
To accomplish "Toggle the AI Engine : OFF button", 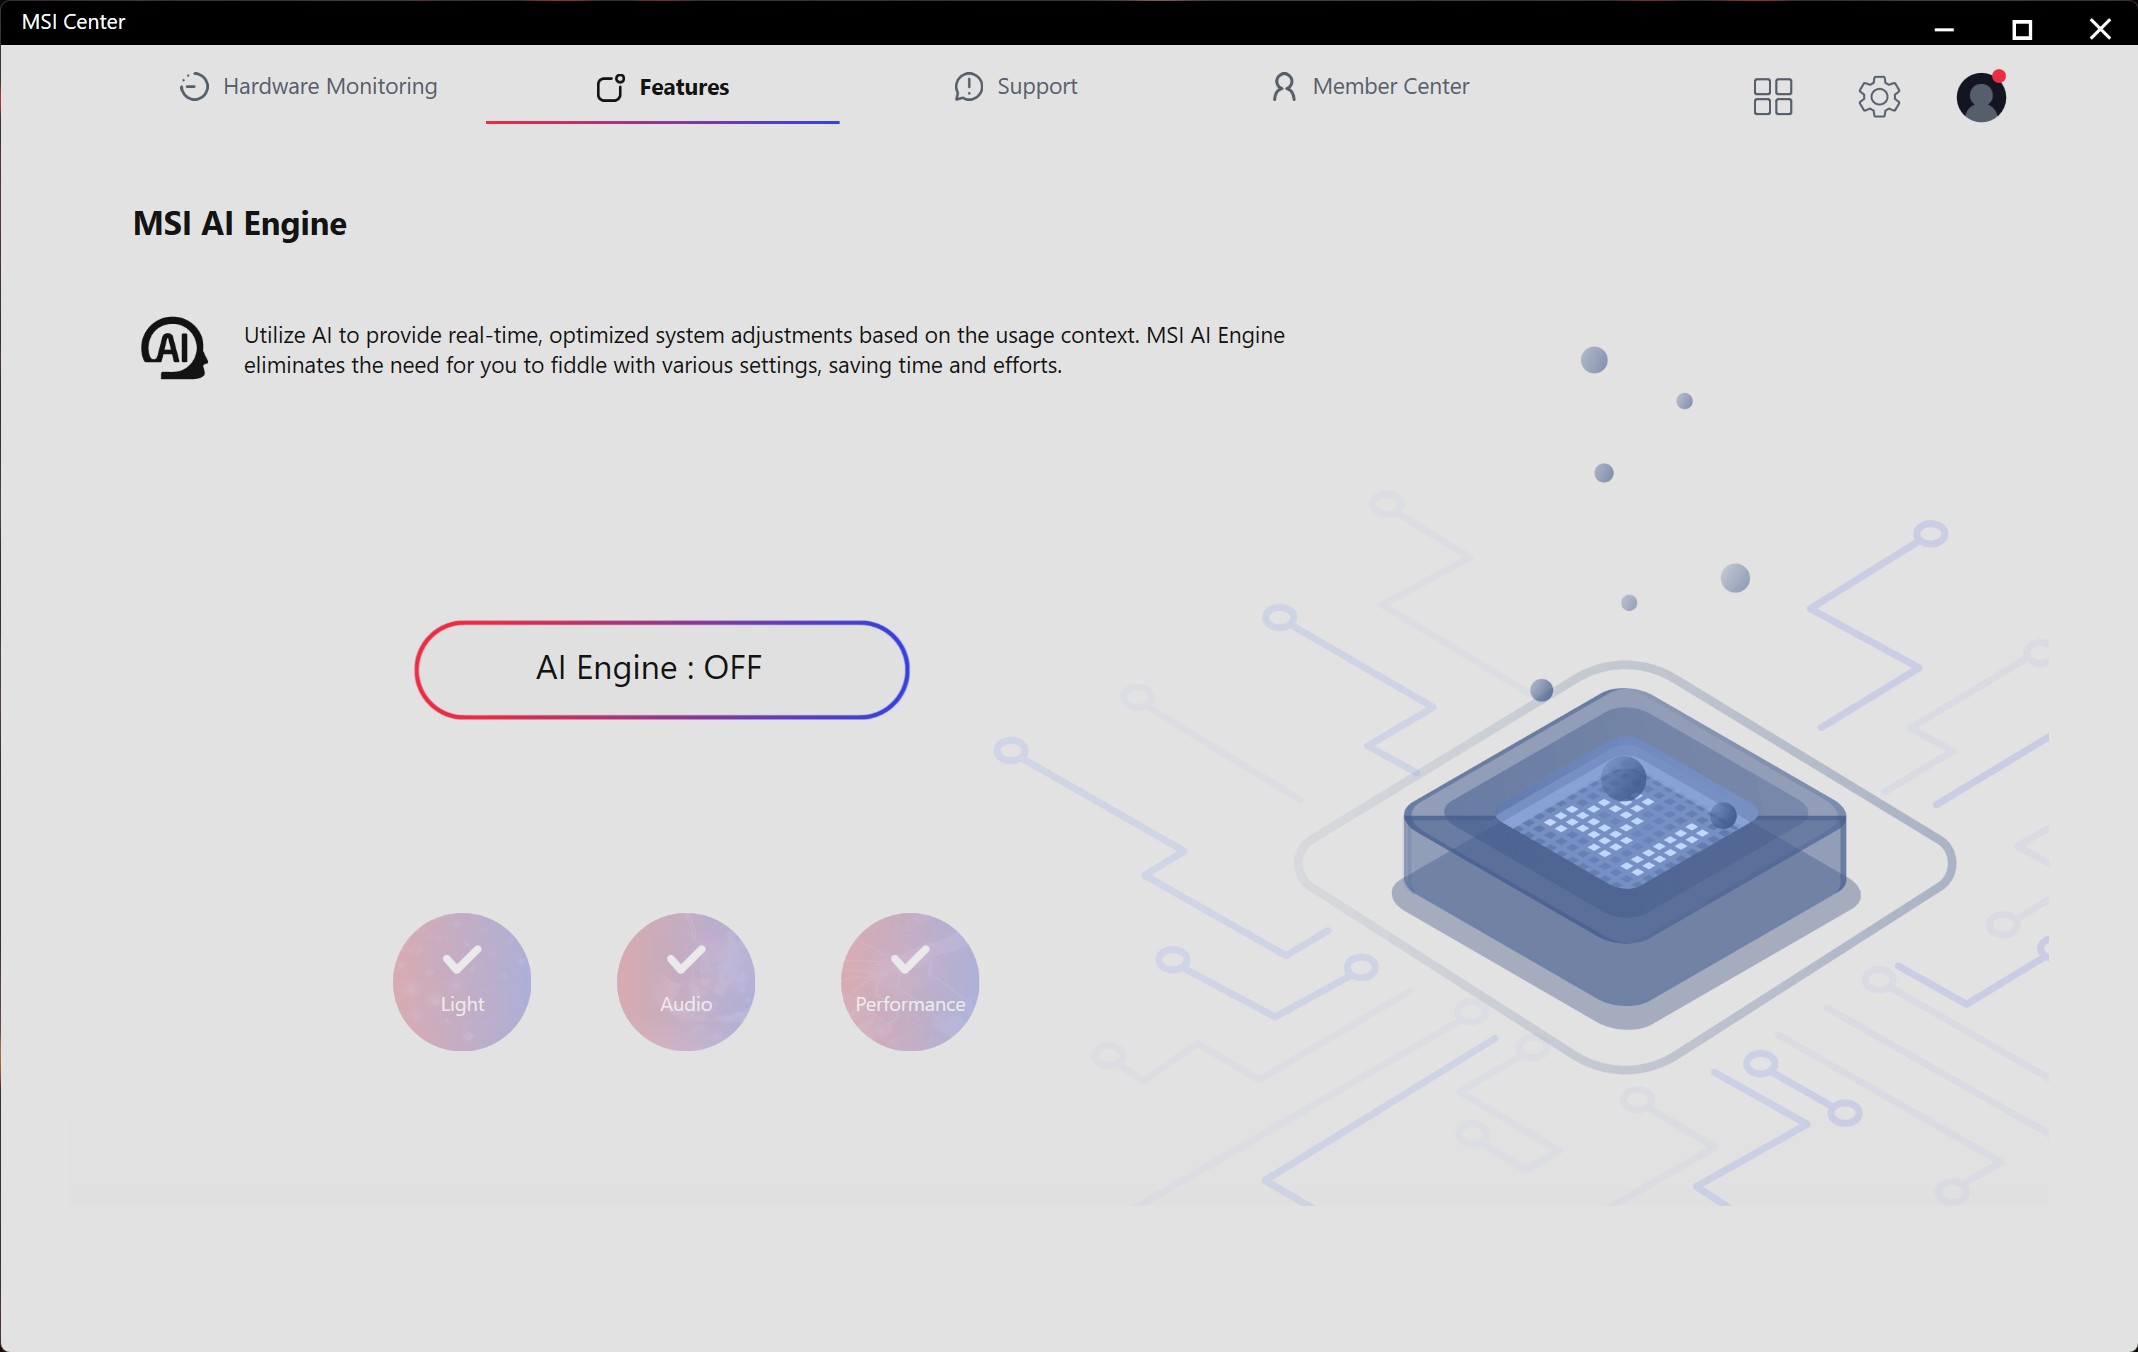I will [662, 669].
